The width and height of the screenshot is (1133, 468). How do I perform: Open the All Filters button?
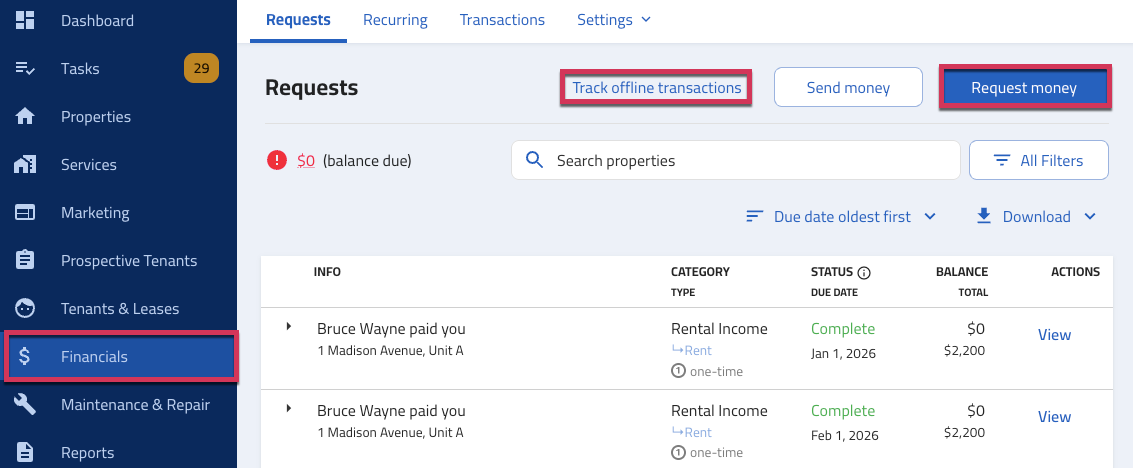[1038, 160]
